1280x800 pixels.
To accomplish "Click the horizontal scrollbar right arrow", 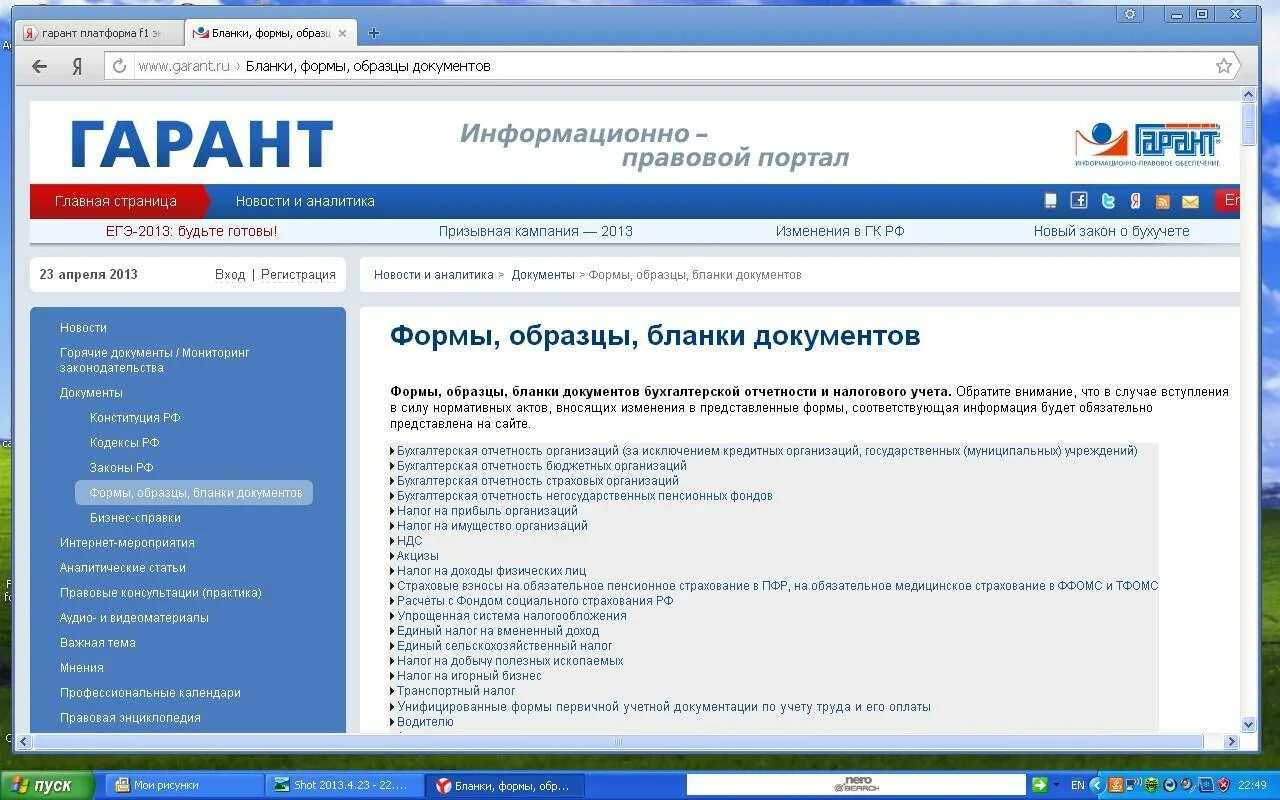I will [x=1232, y=742].
